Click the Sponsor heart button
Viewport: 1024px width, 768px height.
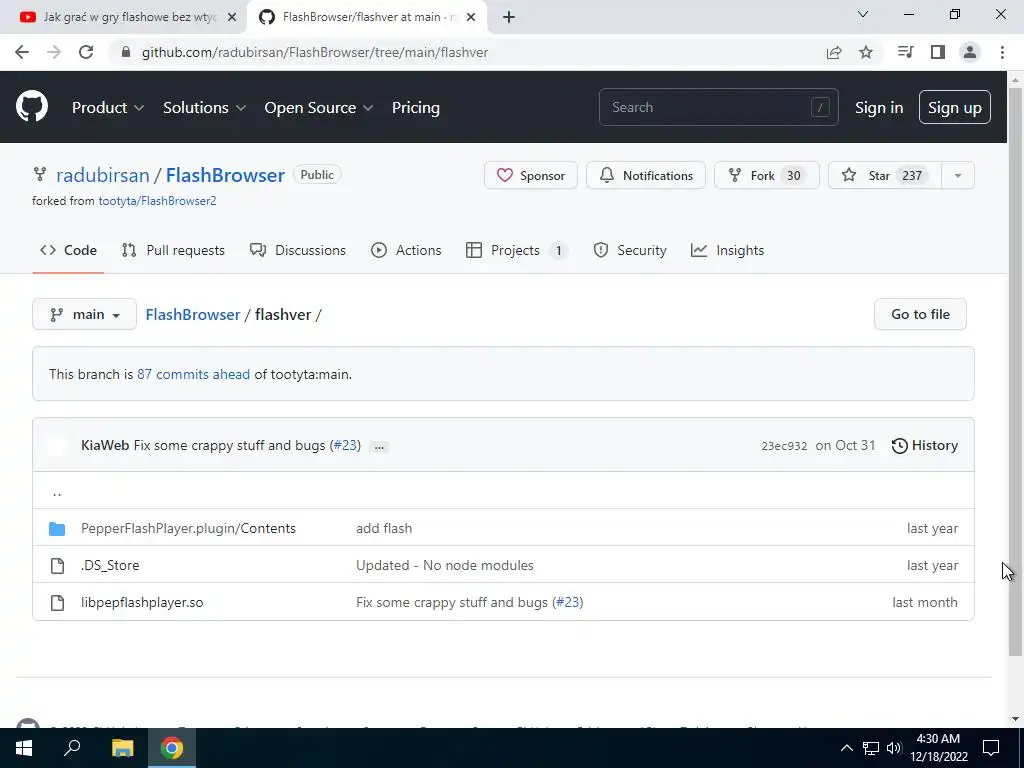(x=530, y=175)
